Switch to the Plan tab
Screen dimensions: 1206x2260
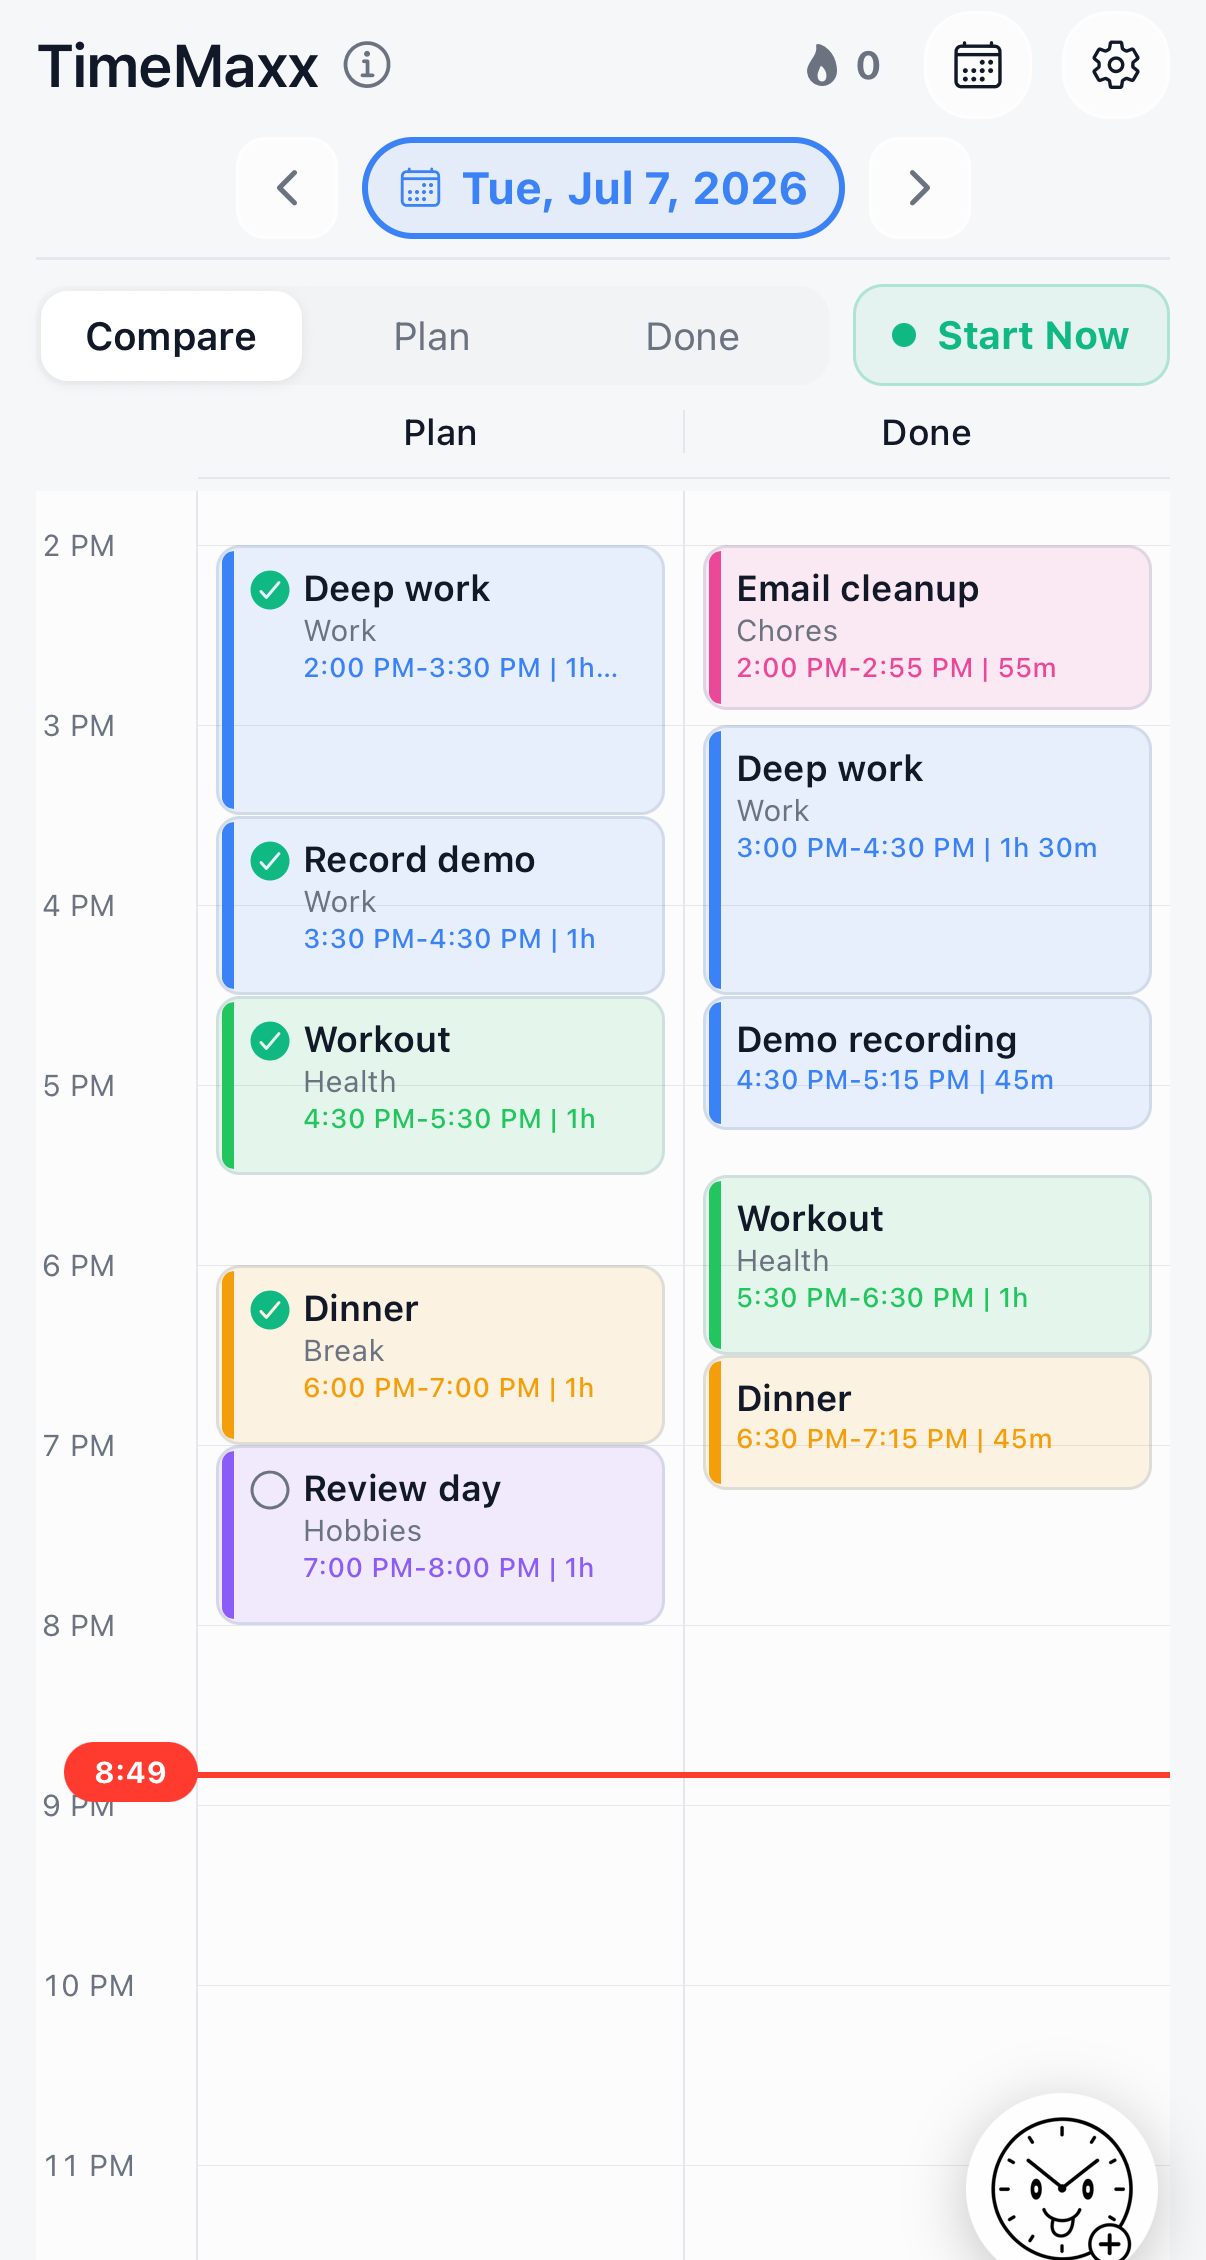(x=432, y=336)
